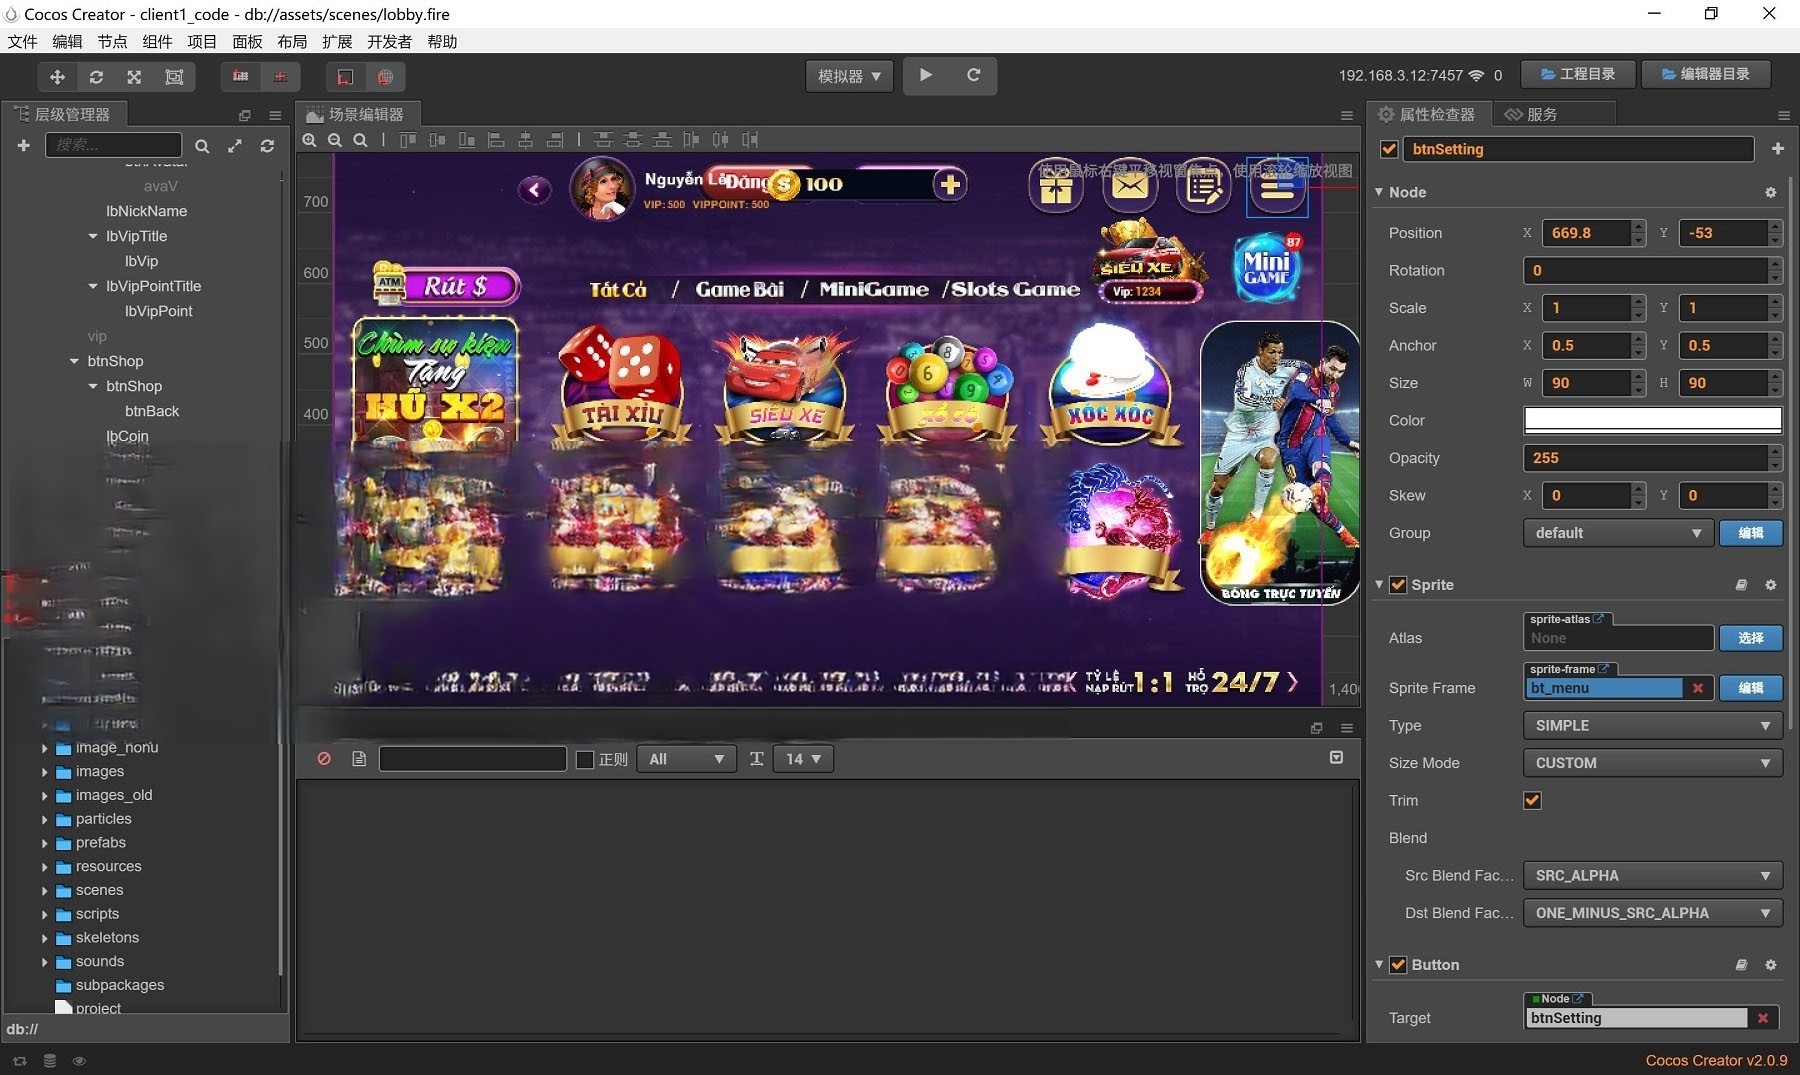
Task: Open Dst Blend Factor dropdown
Action: point(1652,913)
